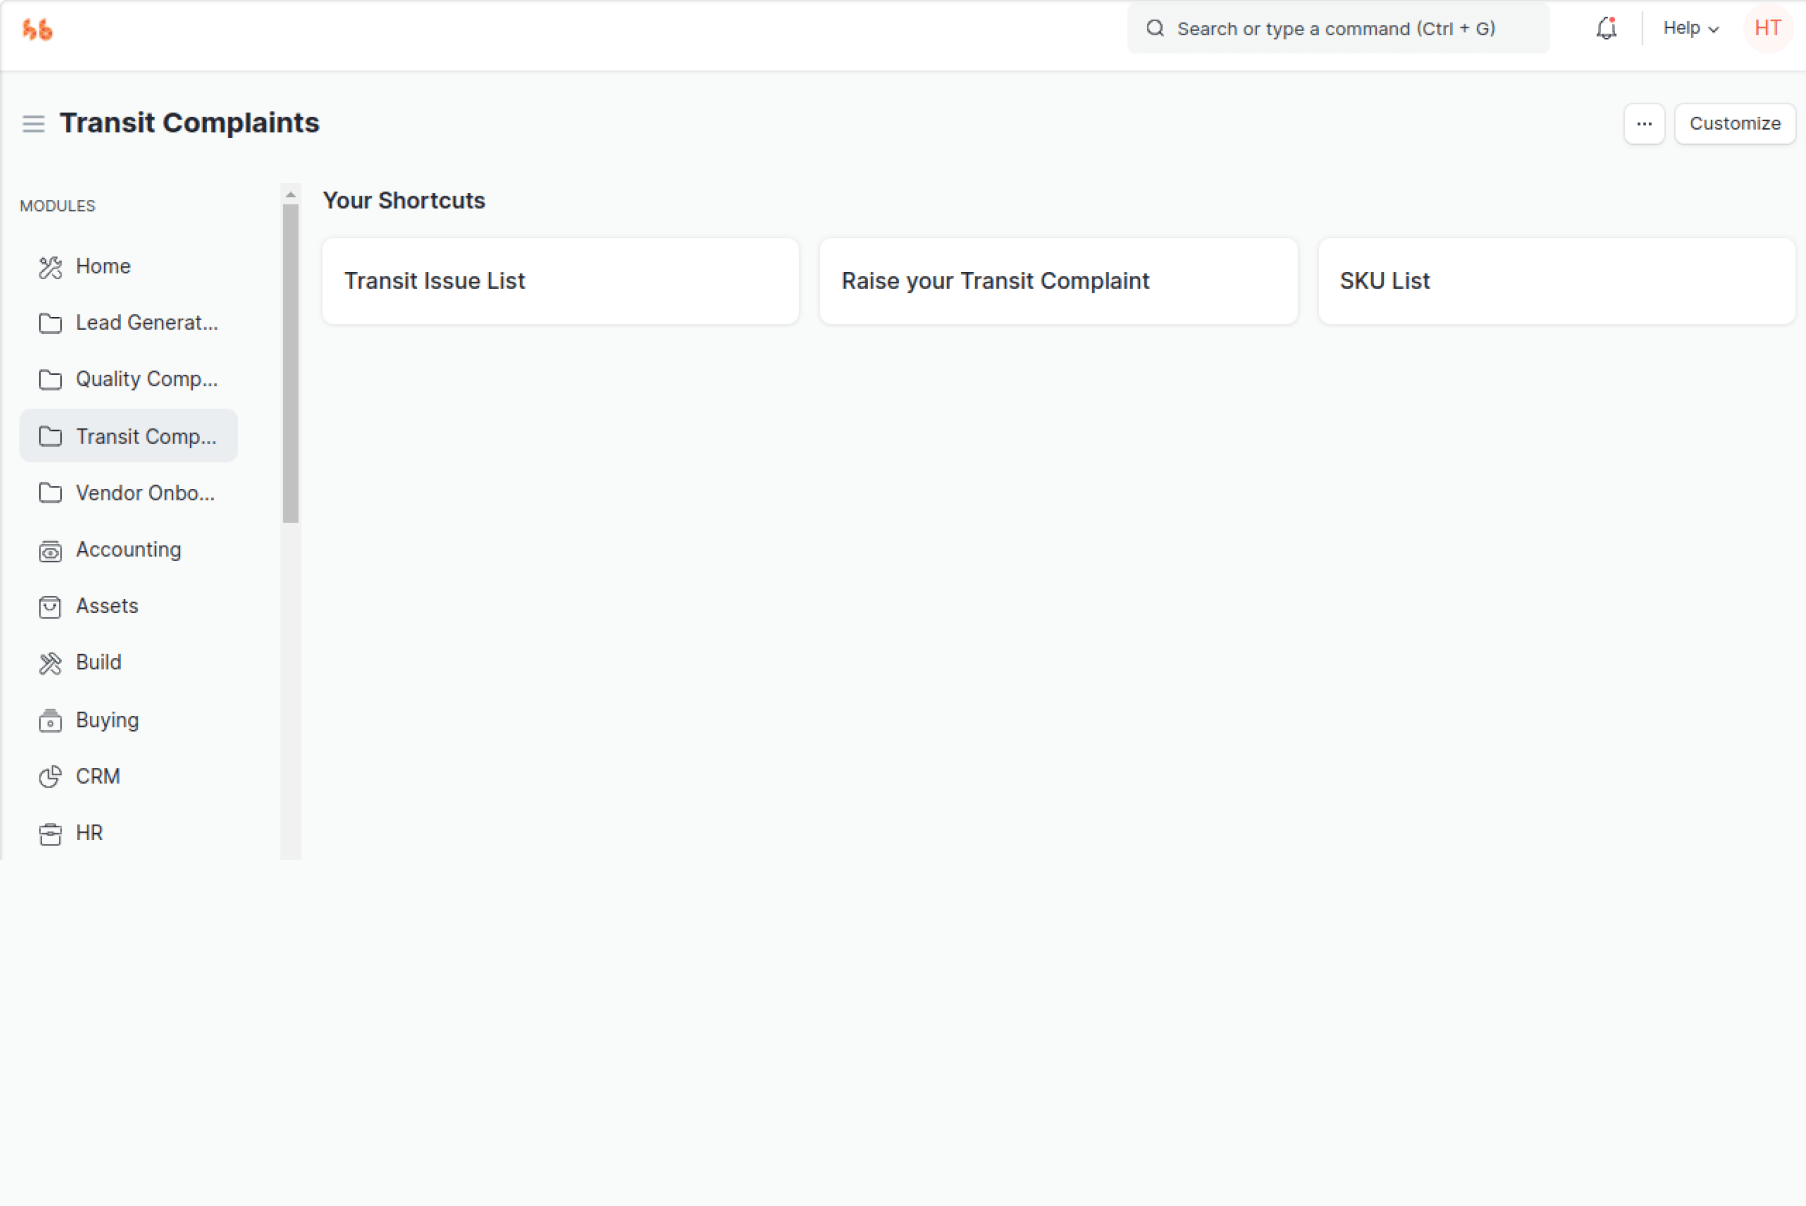Open the SKU List shortcut
1806x1206 pixels.
1556,281
